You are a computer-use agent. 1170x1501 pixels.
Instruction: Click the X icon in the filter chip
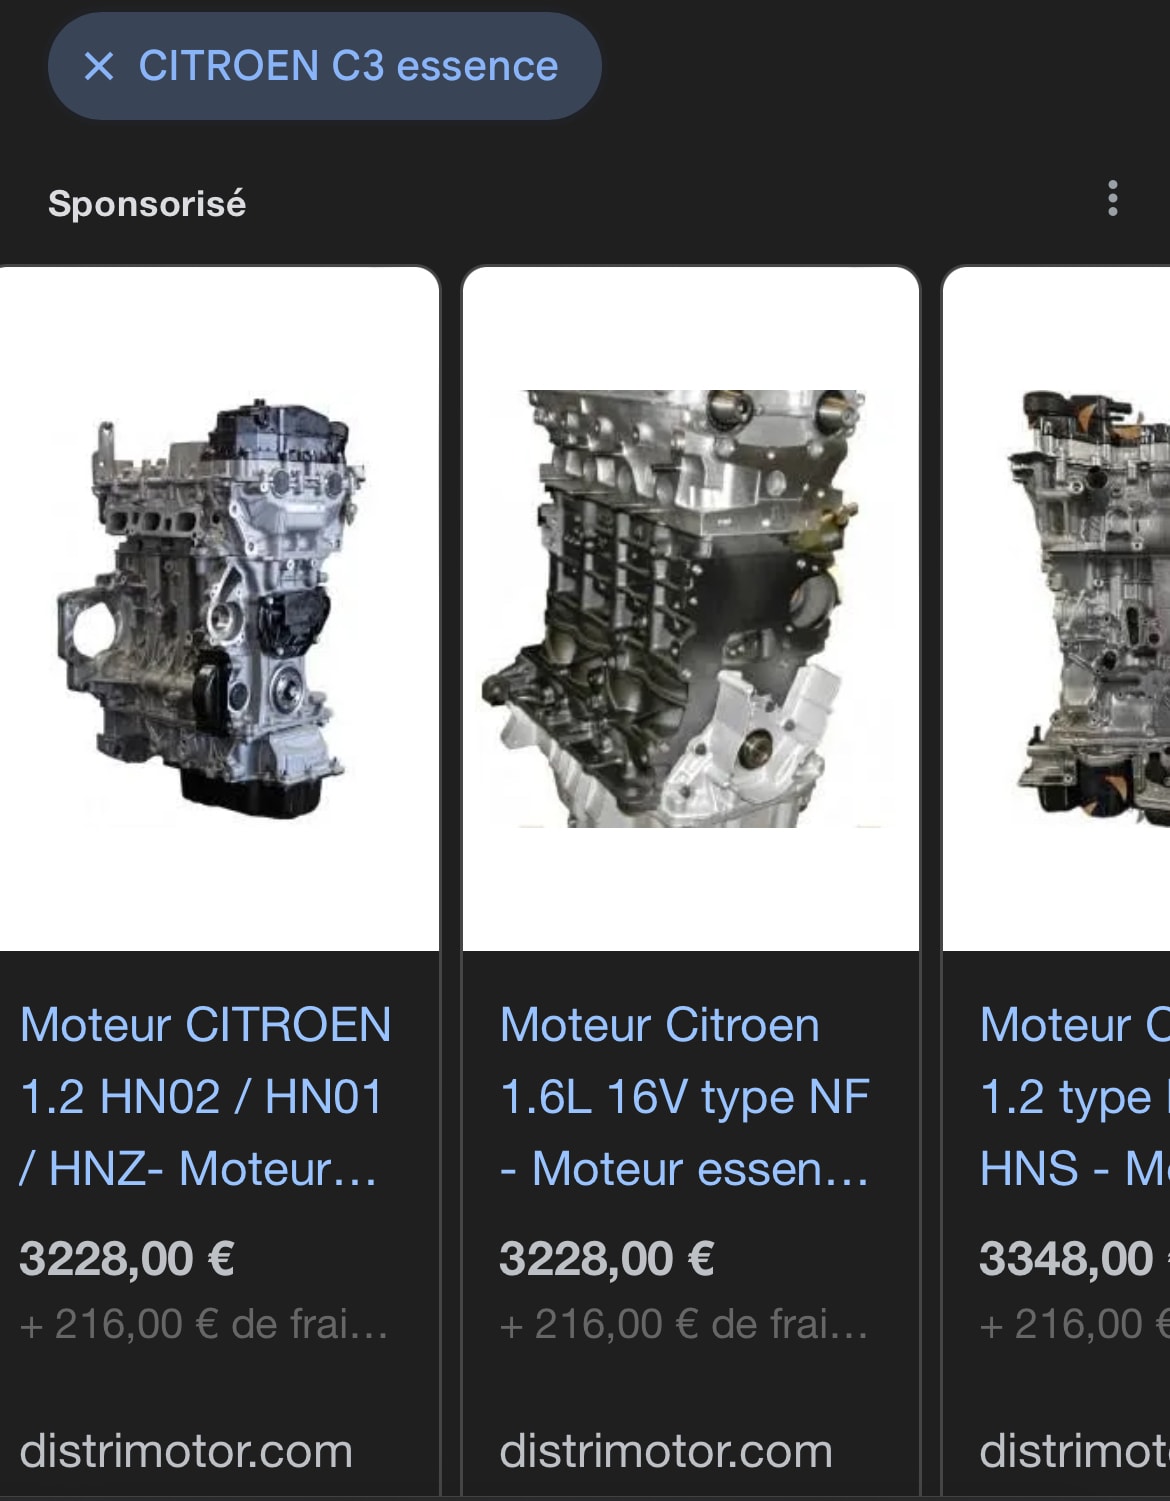[99, 66]
